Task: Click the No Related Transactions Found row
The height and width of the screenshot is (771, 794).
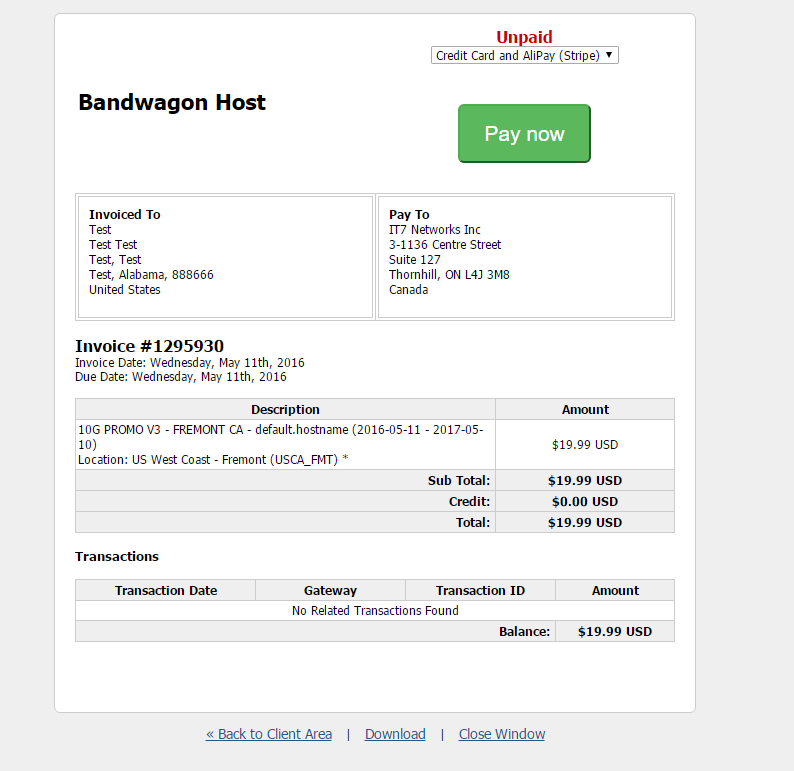Action: tap(375, 610)
